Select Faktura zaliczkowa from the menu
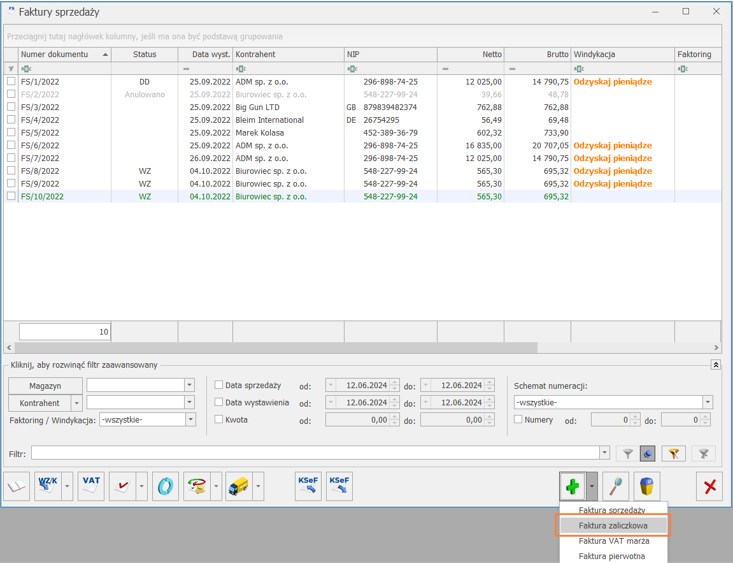The image size is (733, 563). tap(614, 525)
